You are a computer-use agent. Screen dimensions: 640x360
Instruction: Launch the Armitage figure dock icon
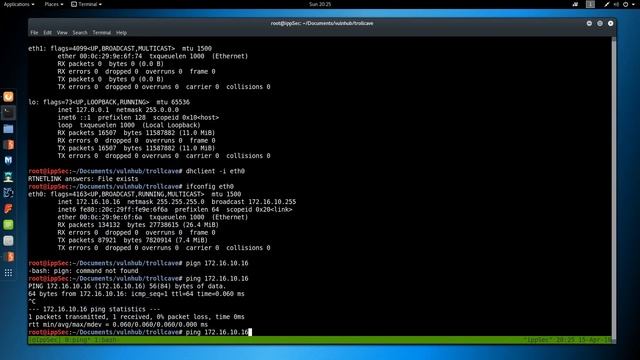8,177
